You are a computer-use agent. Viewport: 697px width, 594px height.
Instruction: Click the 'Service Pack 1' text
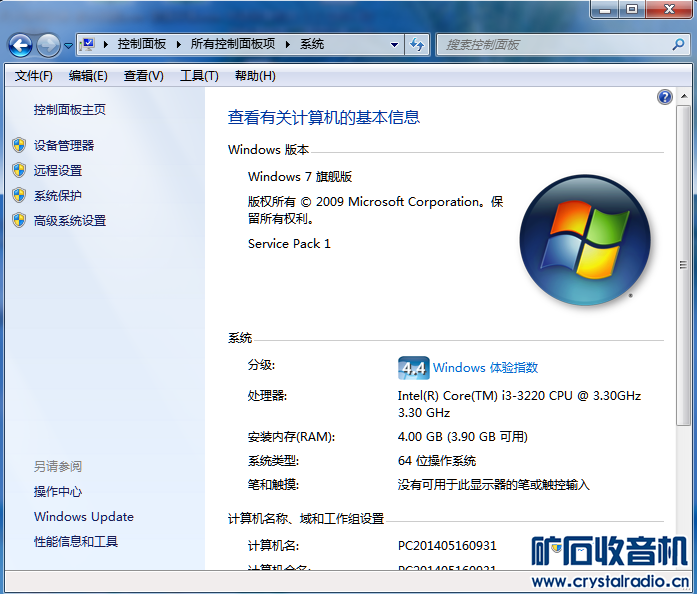(x=289, y=244)
